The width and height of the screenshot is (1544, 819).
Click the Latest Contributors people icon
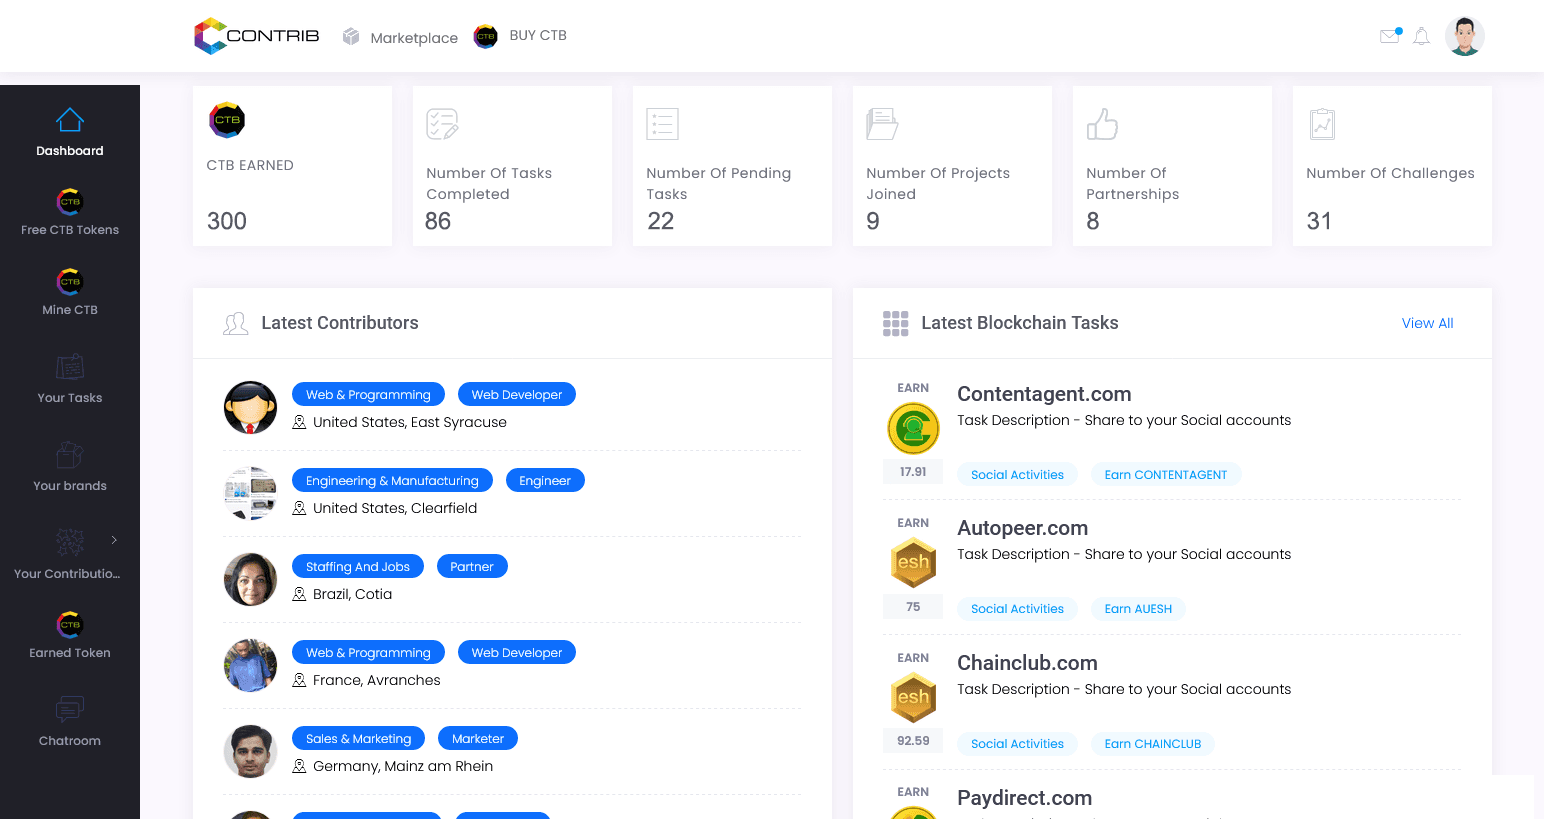click(236, 323)
